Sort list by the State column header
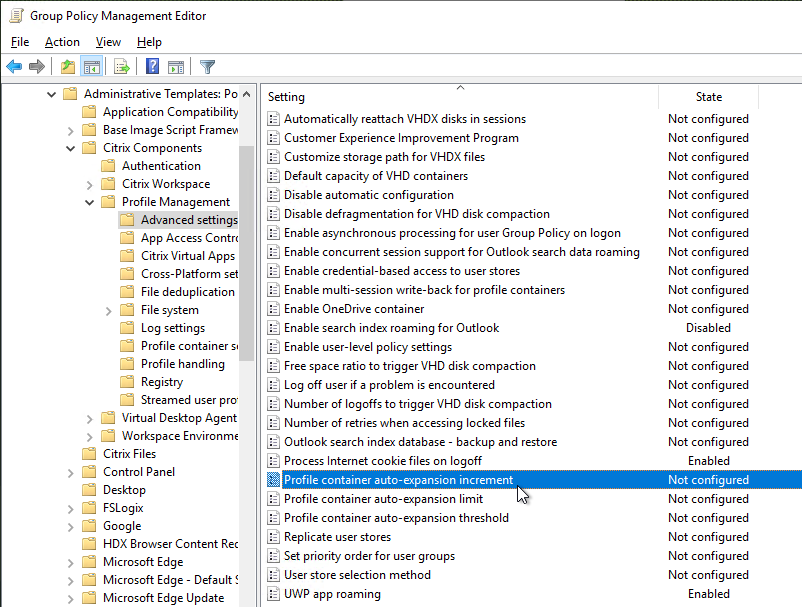Image resolution: width=802 pixels, height=607 pixels. (709, 97)
